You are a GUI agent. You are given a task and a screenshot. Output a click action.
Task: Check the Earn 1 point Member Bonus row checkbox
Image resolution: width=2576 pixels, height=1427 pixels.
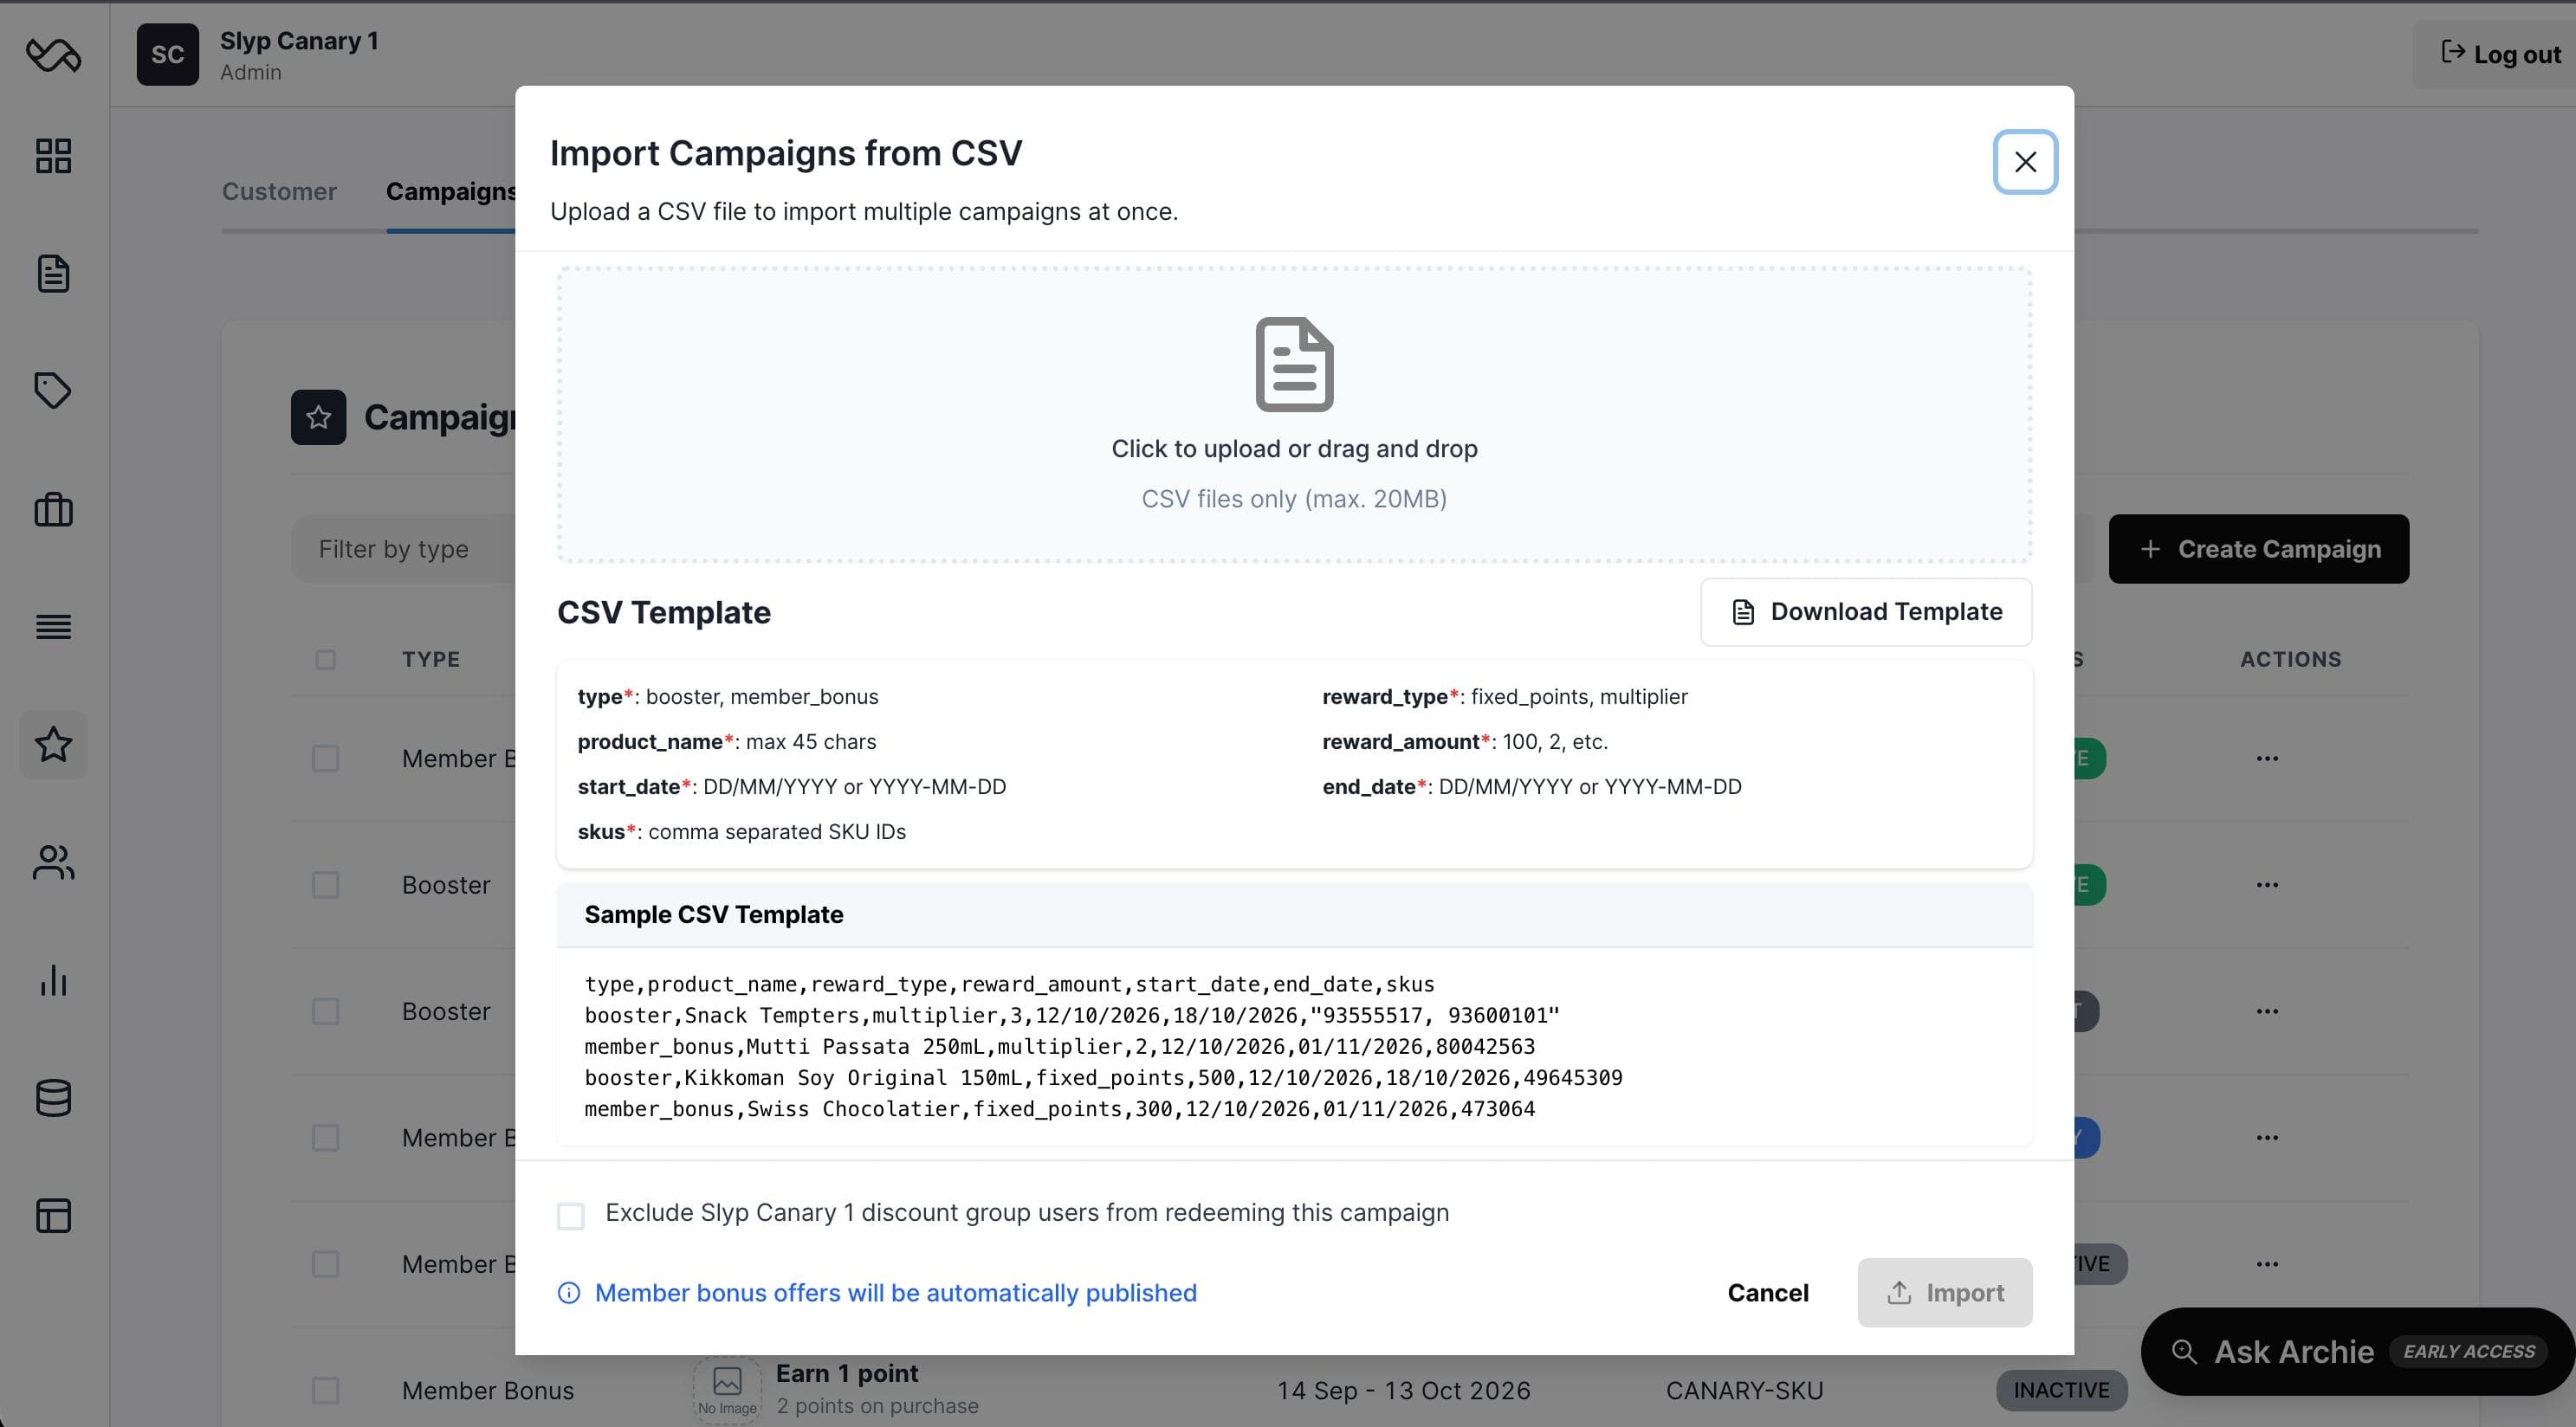pos(325,1390)
